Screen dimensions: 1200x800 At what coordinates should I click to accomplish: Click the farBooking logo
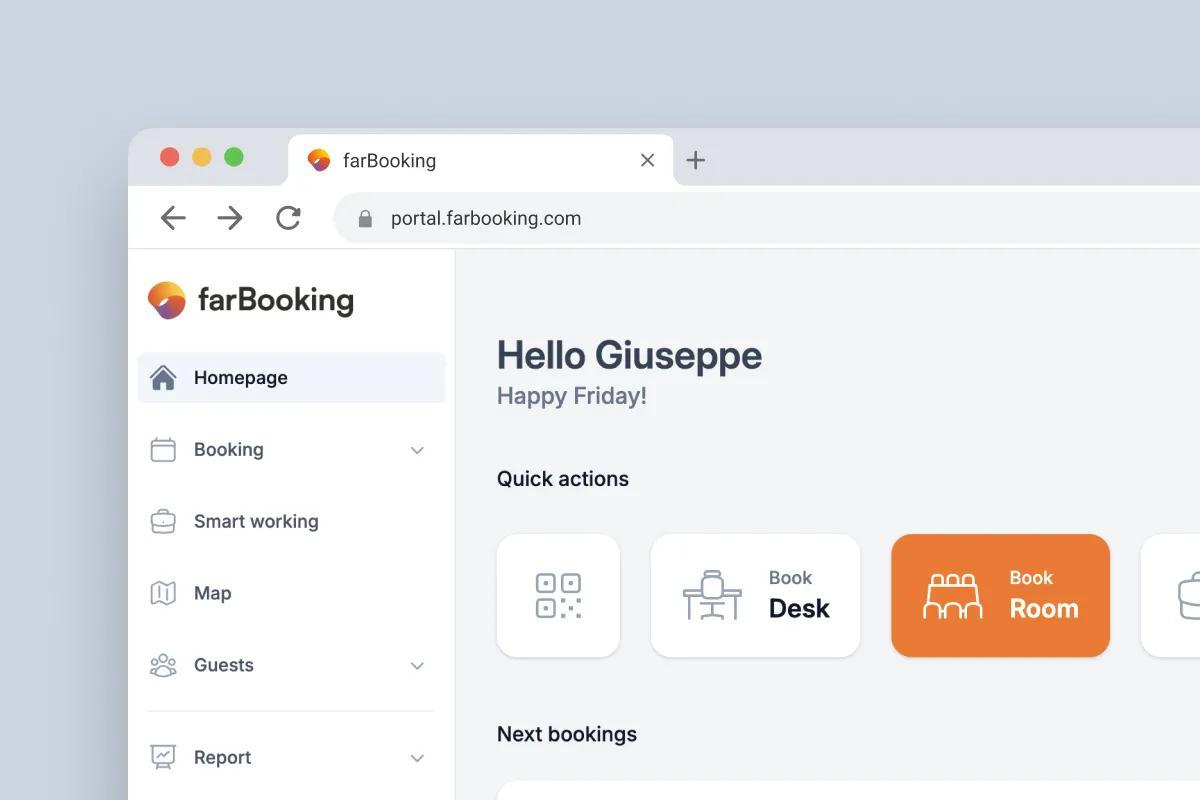coord(250,300)
